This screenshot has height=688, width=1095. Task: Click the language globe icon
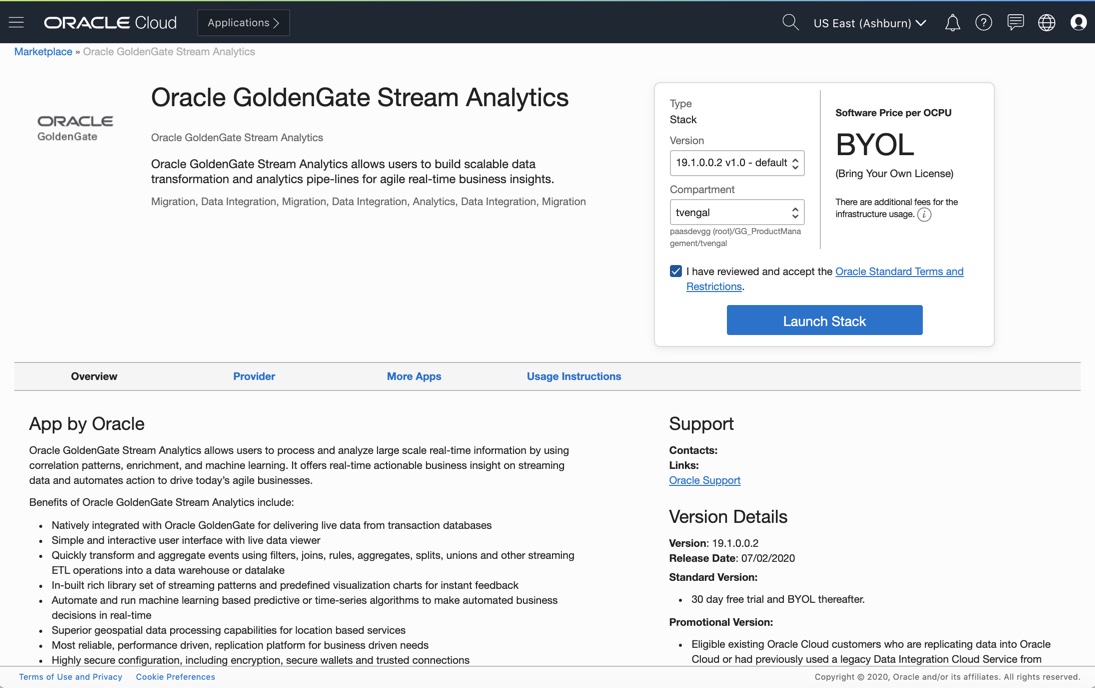pyautogui.click(x=1046, y=22)
